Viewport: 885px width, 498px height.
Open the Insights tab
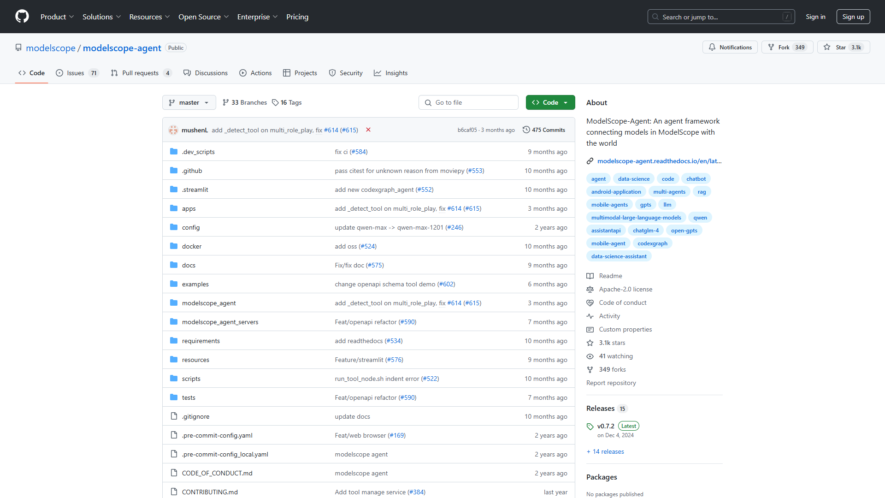pyautogui.click(x=391, y=73)
